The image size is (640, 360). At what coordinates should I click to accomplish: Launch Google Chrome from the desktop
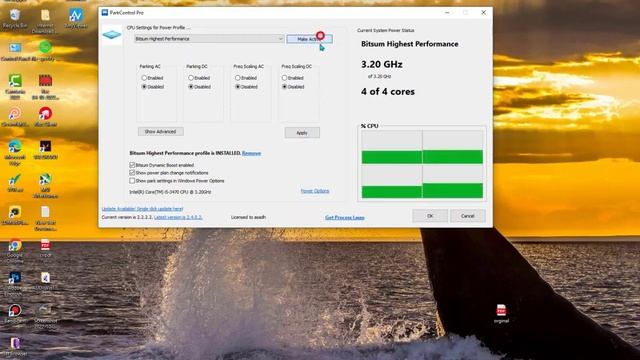[15, 249]
